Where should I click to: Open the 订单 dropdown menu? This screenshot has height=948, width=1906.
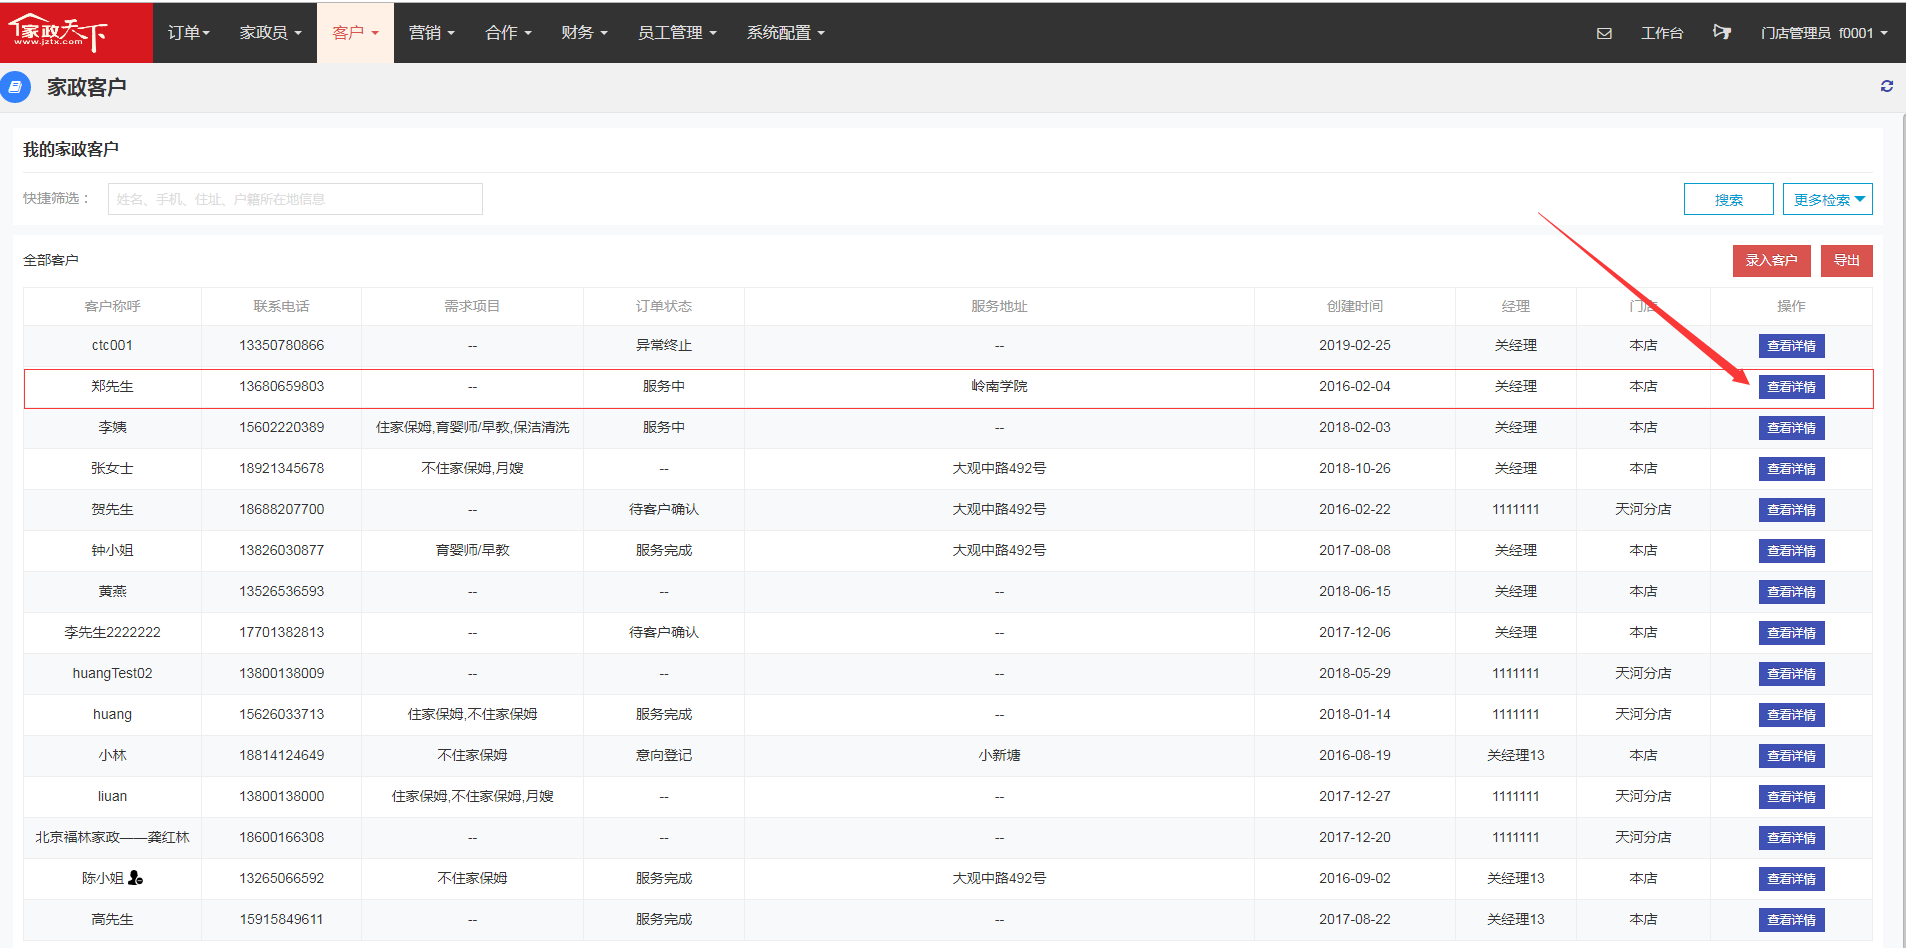click(188, 33)
